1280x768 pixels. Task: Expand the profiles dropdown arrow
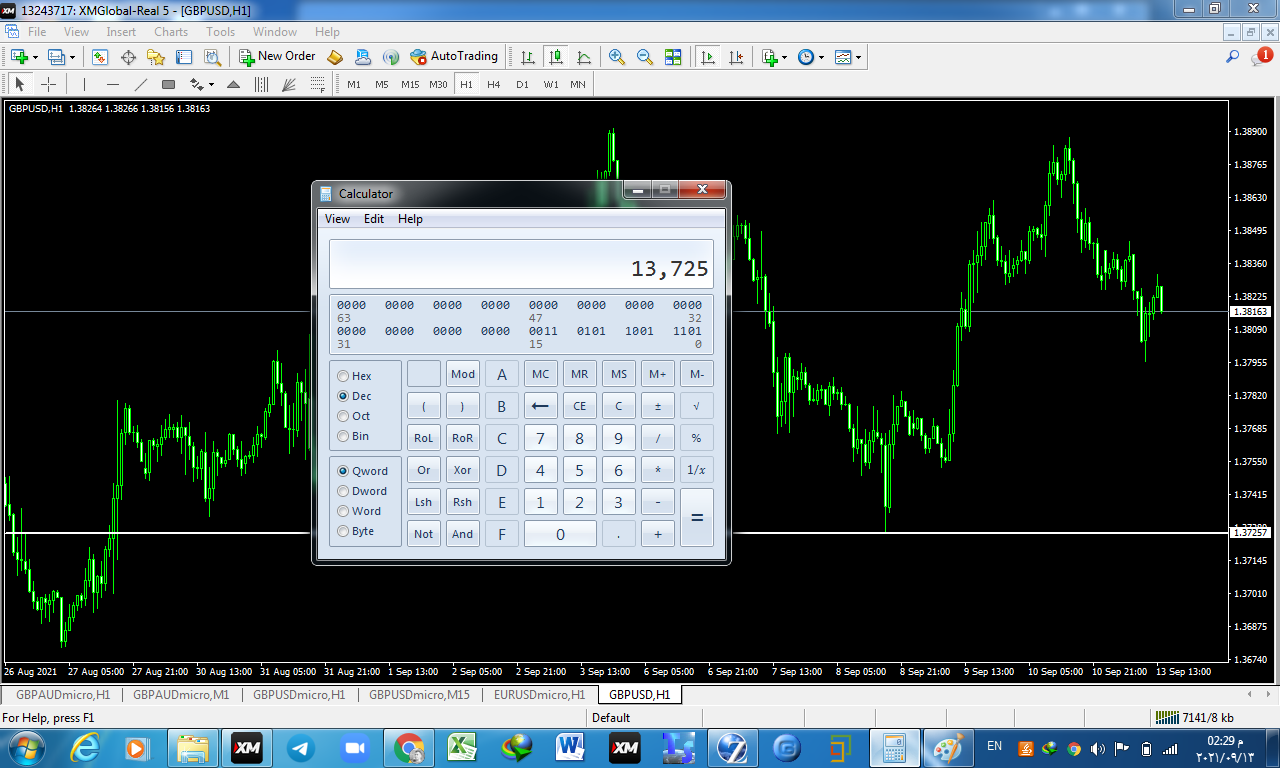[x=72, y=57]
